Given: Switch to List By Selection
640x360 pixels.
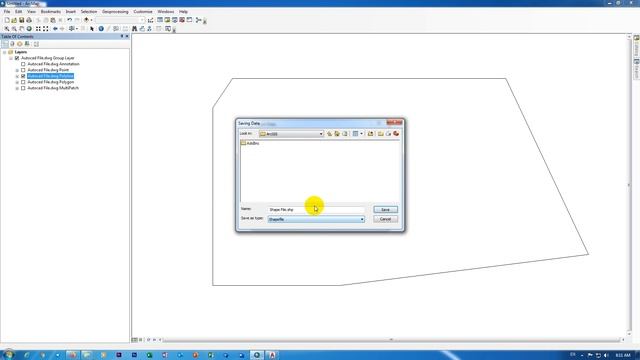Looking at the screenshot, I should pos(27,44).
